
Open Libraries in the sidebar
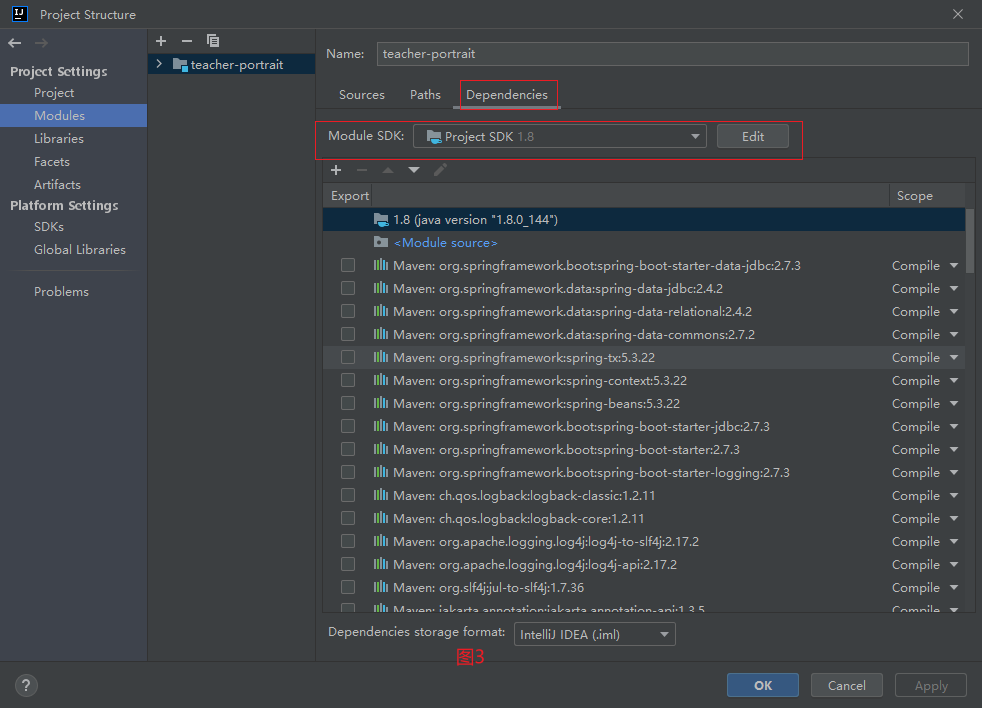[59, 138]
